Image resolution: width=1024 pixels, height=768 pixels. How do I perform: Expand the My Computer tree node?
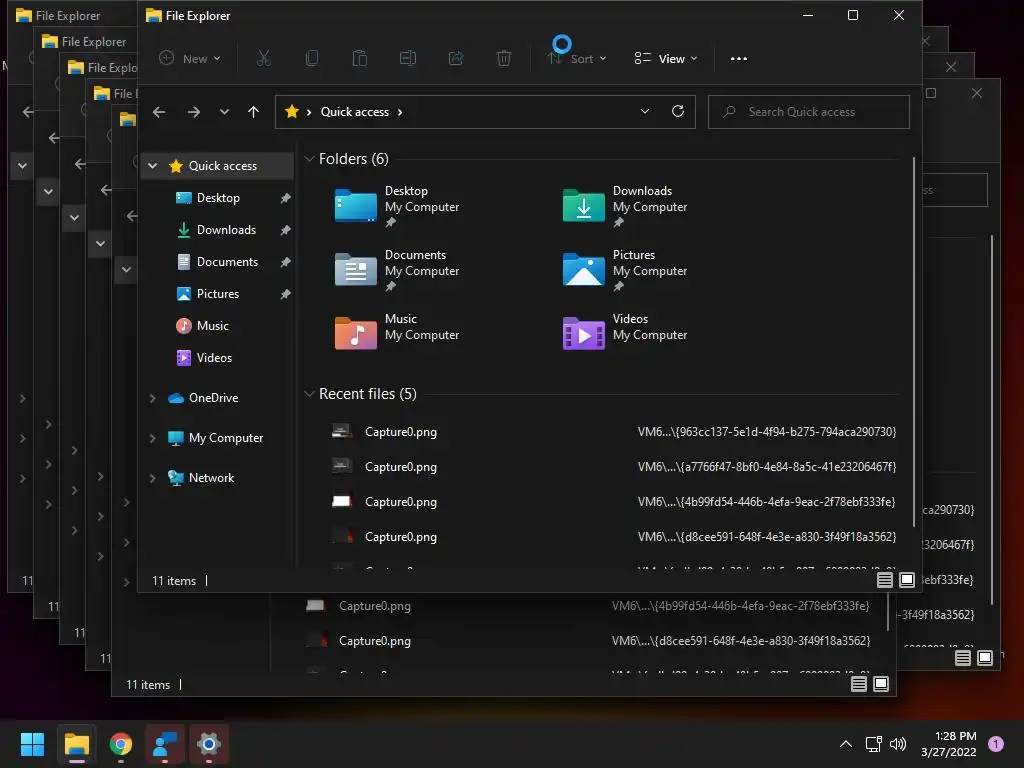tap(153, 438)
